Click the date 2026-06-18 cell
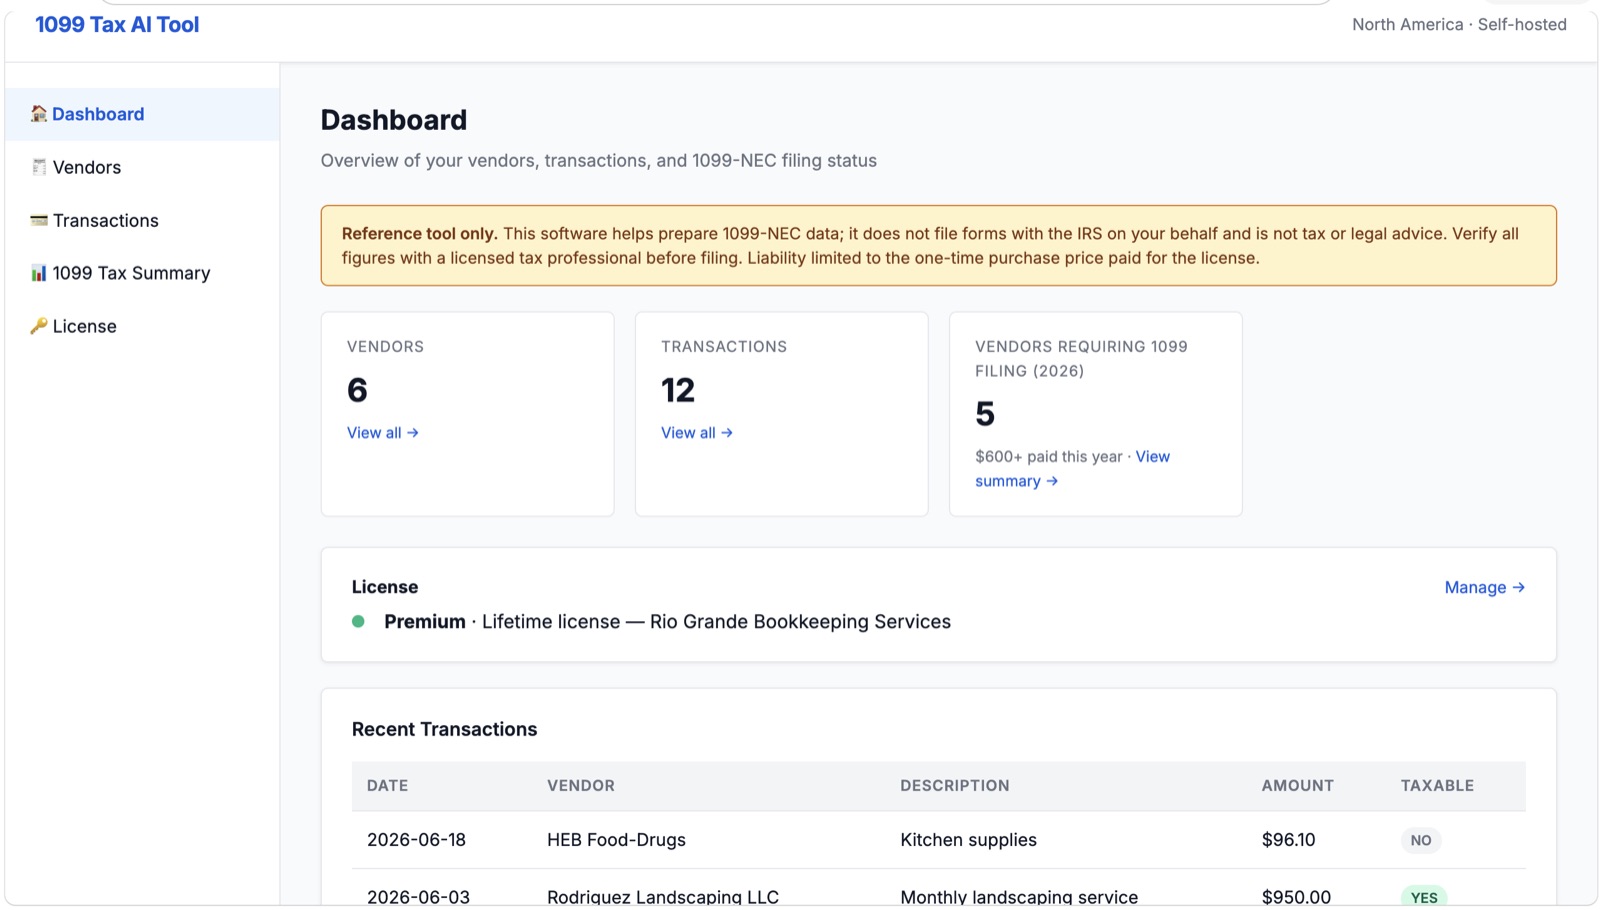Screen dimensions: 1600x910 [x=416, y=840]
